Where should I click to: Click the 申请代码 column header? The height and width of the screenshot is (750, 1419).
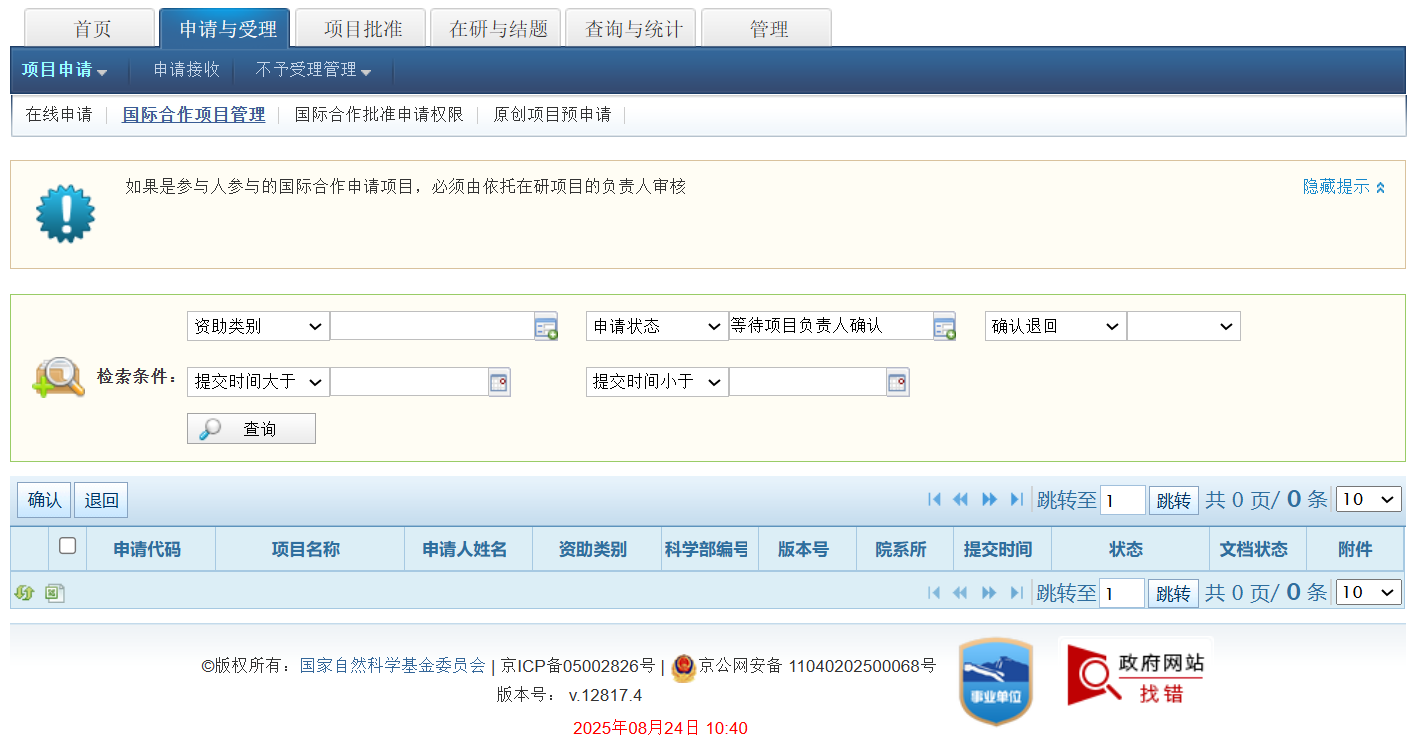click(x=151, y=549)
